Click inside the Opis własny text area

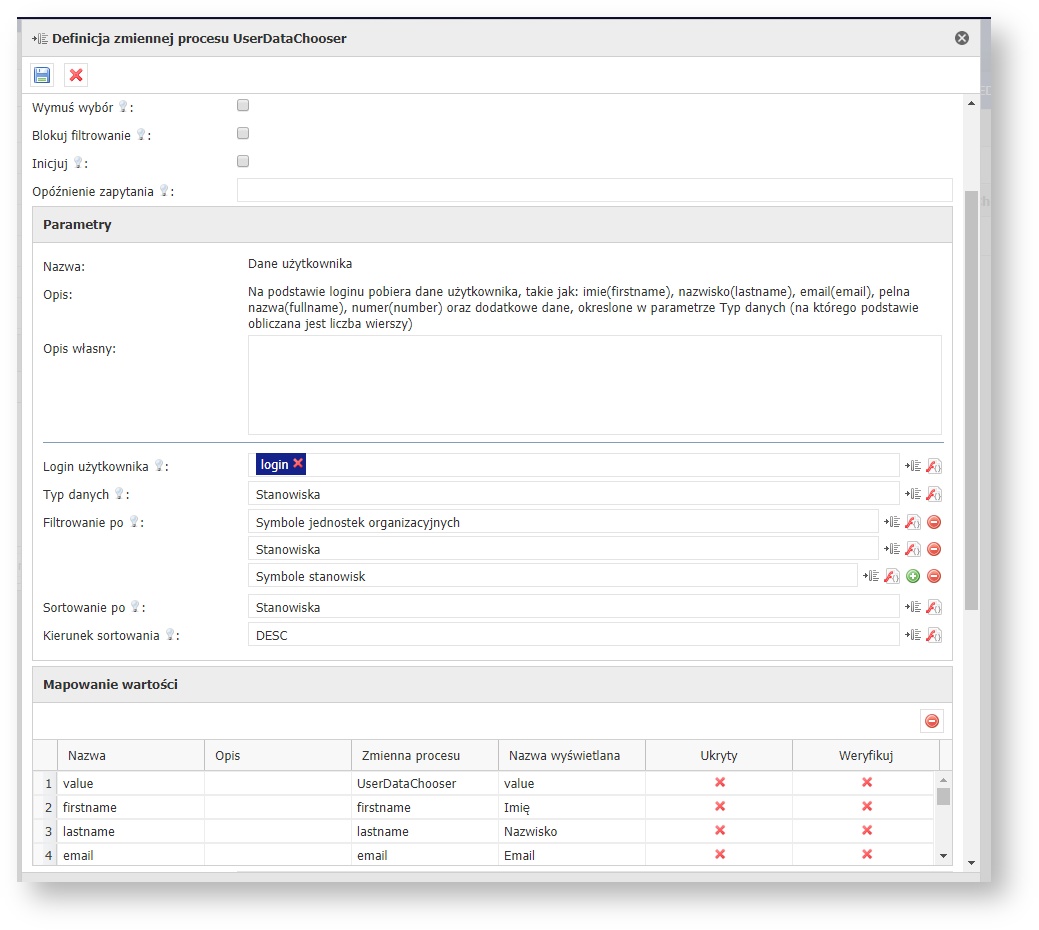coord(594,384)
